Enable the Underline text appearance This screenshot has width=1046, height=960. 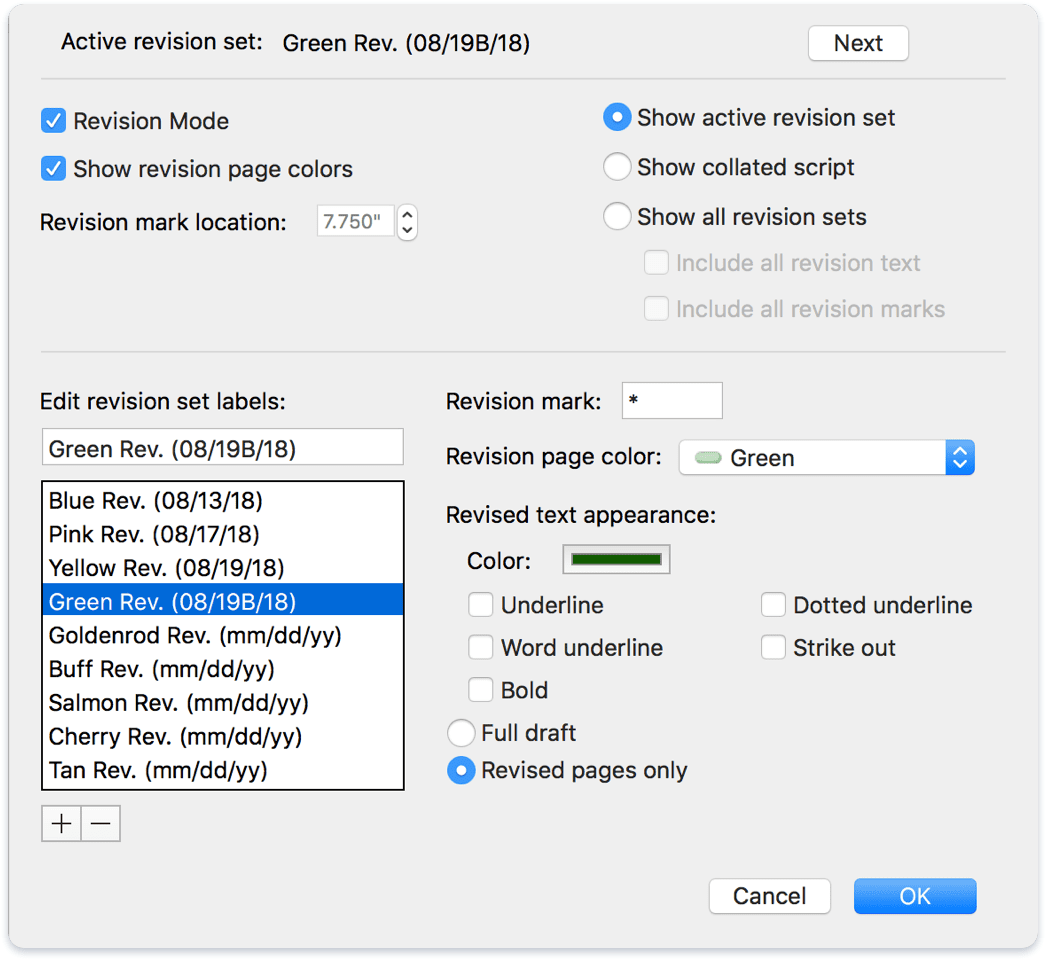click(x=481, y=605)
